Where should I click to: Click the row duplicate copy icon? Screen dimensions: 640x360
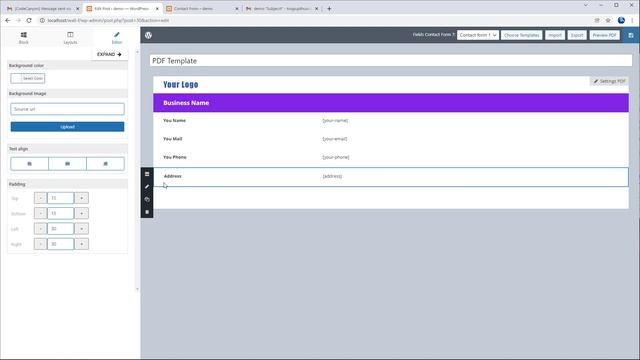click(147, 199)
